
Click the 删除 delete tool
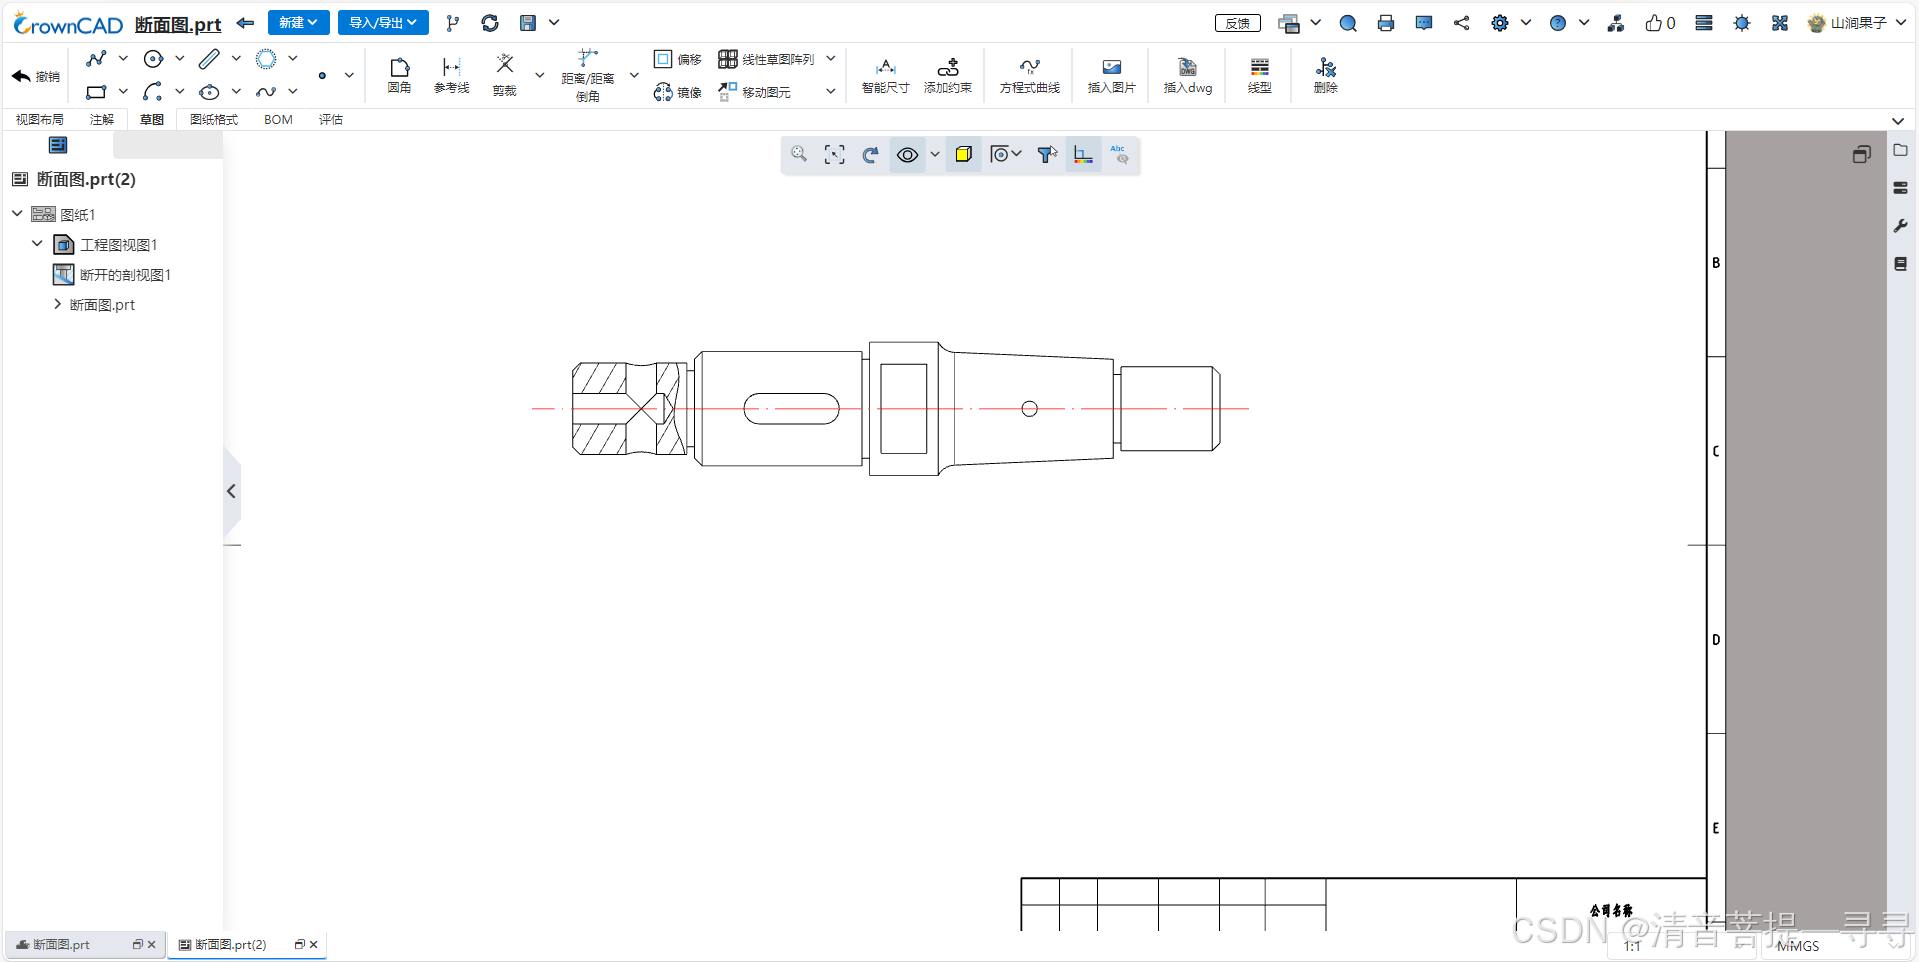(x=1326, y=75)
